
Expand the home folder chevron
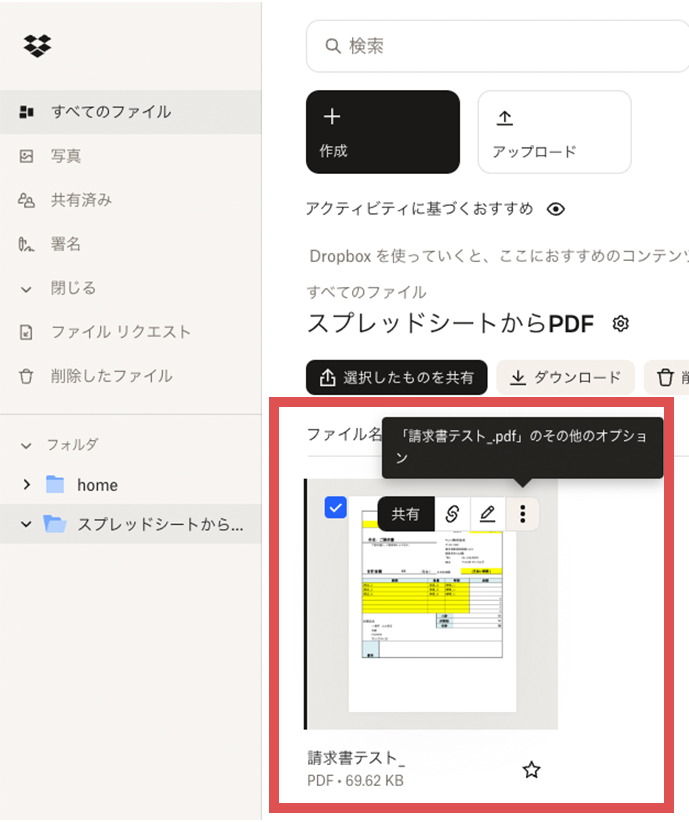[26, 484]
